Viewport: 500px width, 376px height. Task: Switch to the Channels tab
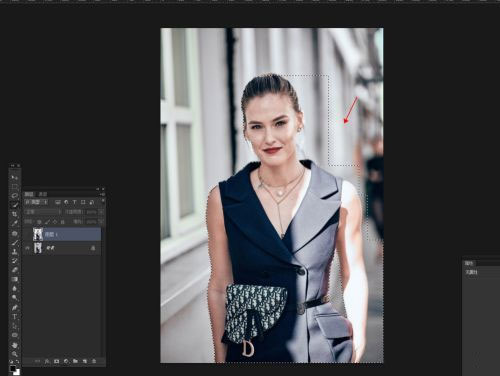(43, 194)
